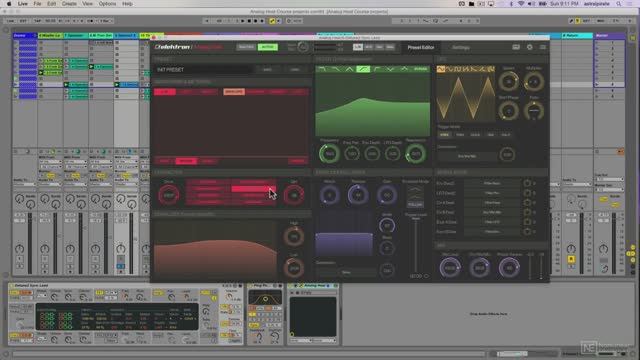Screen dimensions: 640x360
Task: Click the preset Save button
Action: pos(267,70)
